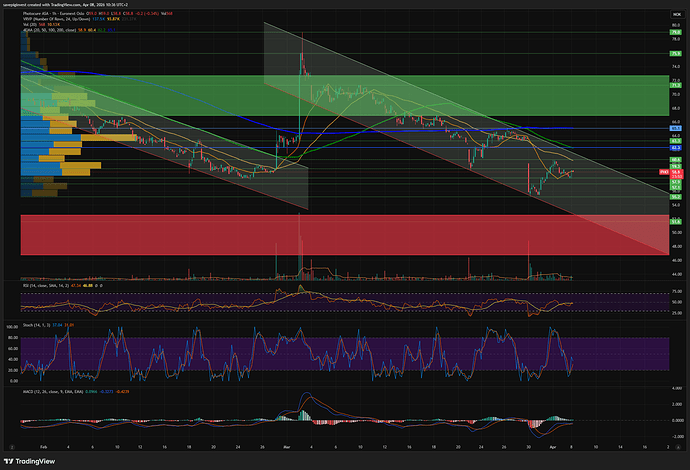Click the 65.1 light blue price label
The image size is (690, 470).
coord(675,129)
